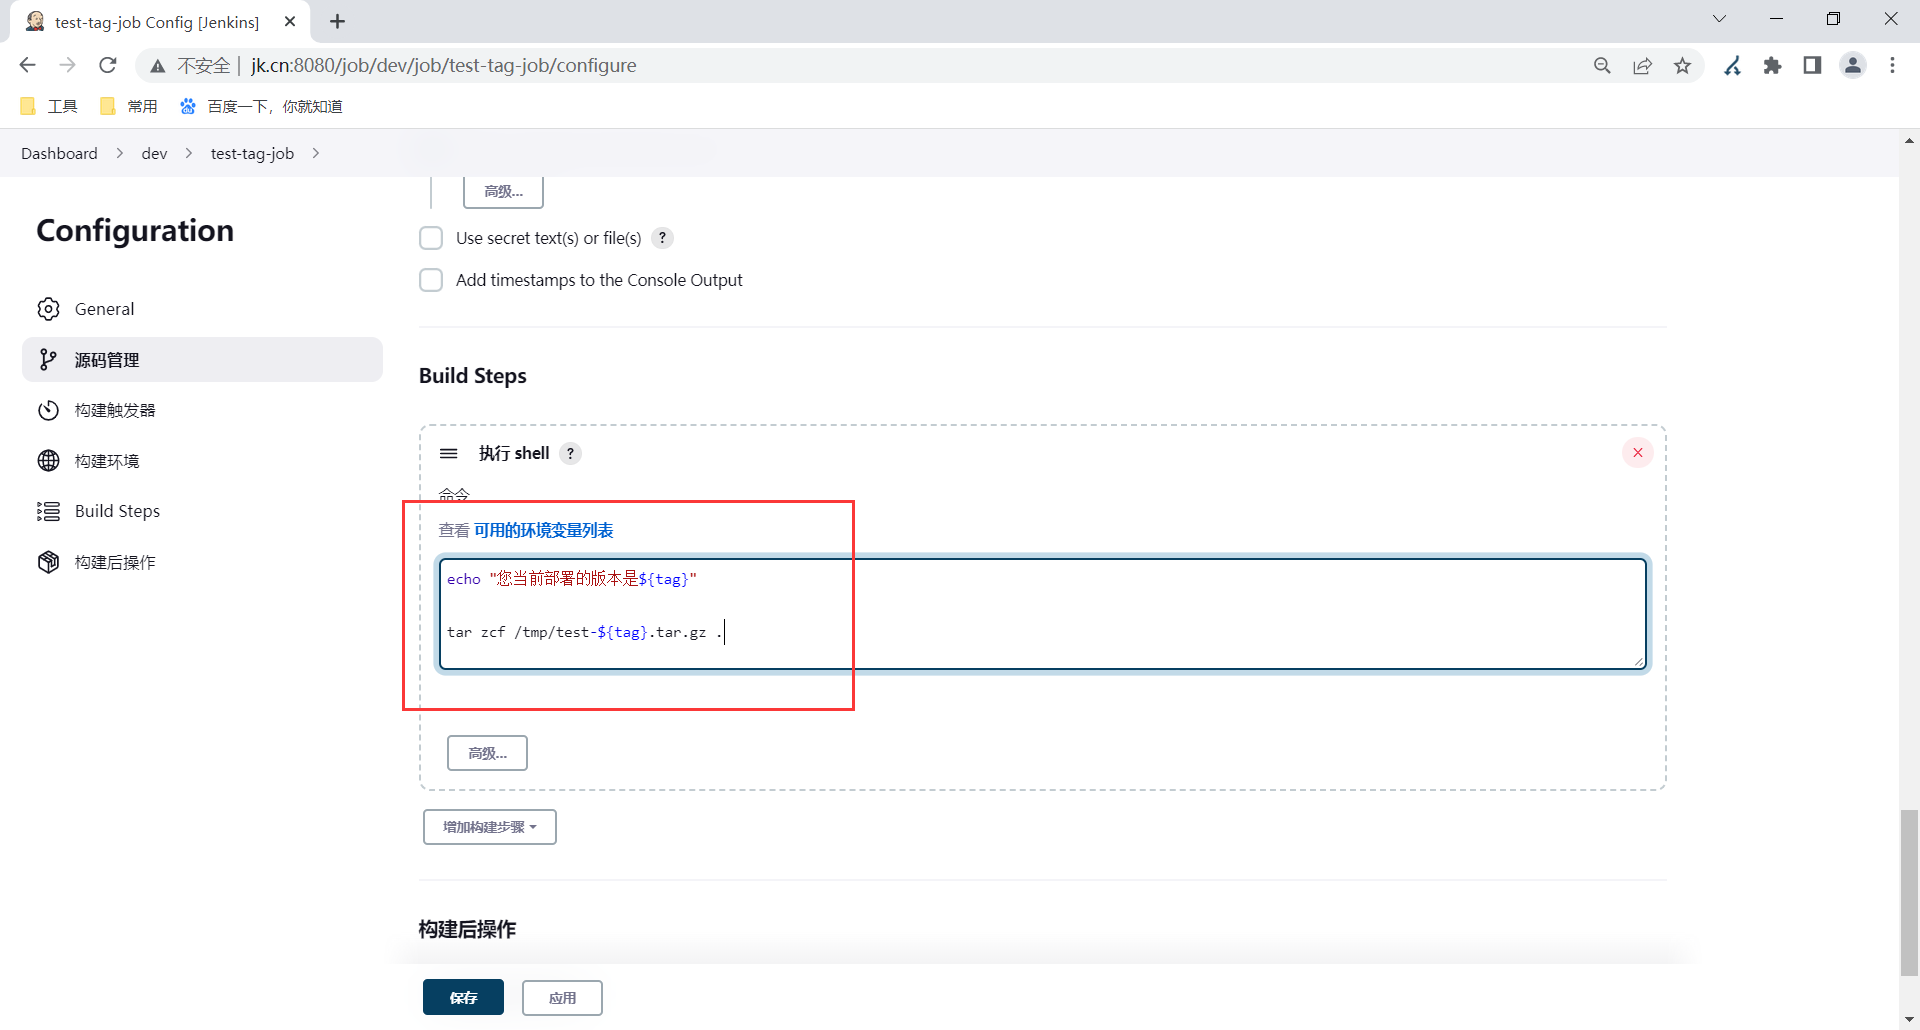Image resolution: width=1920 pixels, height=1030 pixels.
Task: Click dev in the breadcrumb
Action: pos(154,153)
